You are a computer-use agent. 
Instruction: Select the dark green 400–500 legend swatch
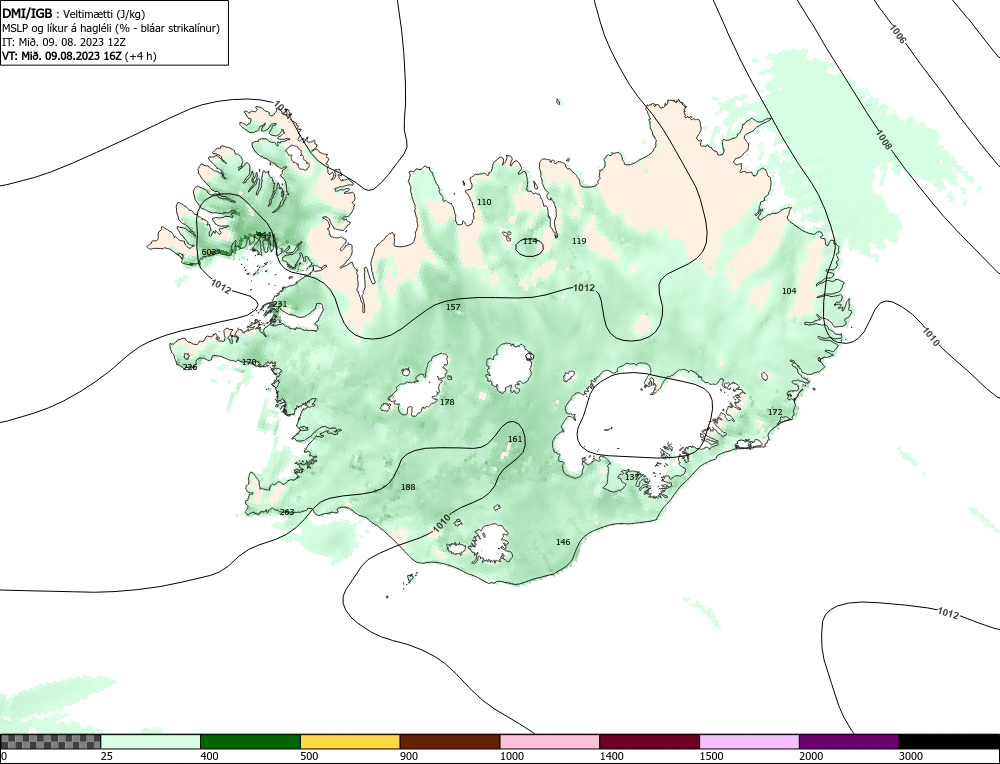click(x=250, y=741)
